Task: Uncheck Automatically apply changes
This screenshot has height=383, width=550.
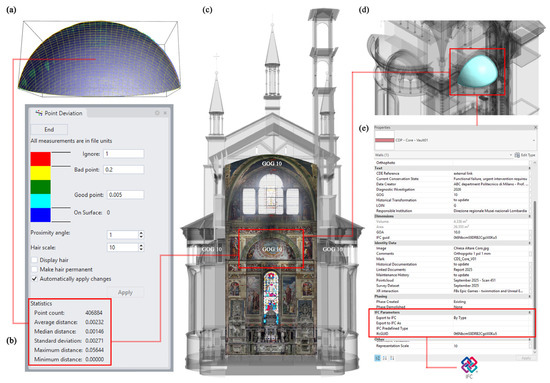Action: coord(34,279)
